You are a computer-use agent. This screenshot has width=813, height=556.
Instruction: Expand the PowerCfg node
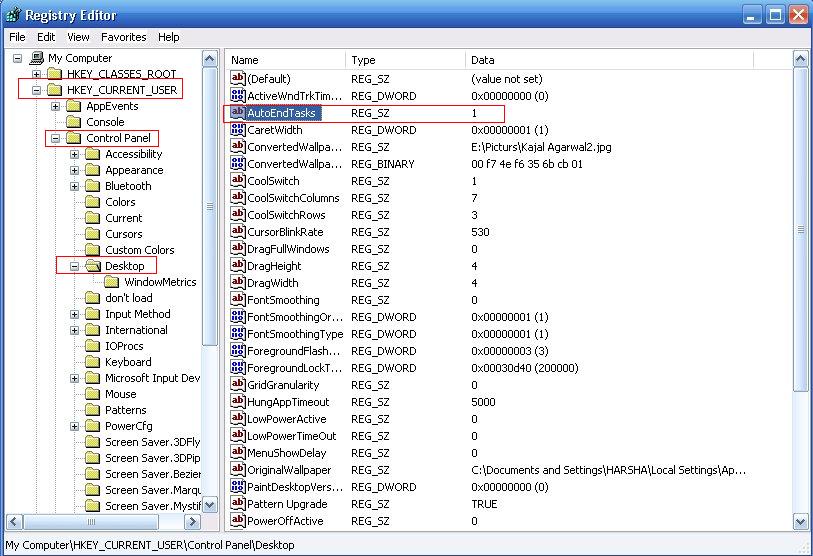(75, 426)
